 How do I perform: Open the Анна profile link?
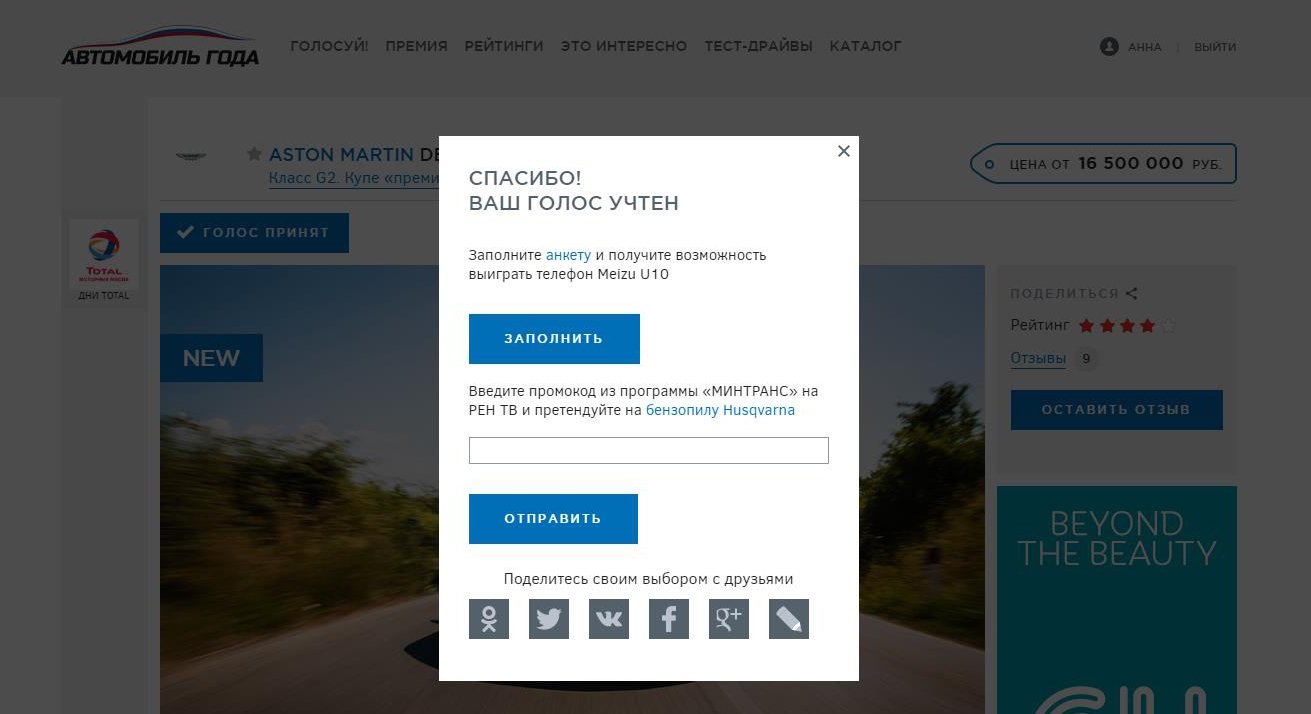click(1145, 47)
